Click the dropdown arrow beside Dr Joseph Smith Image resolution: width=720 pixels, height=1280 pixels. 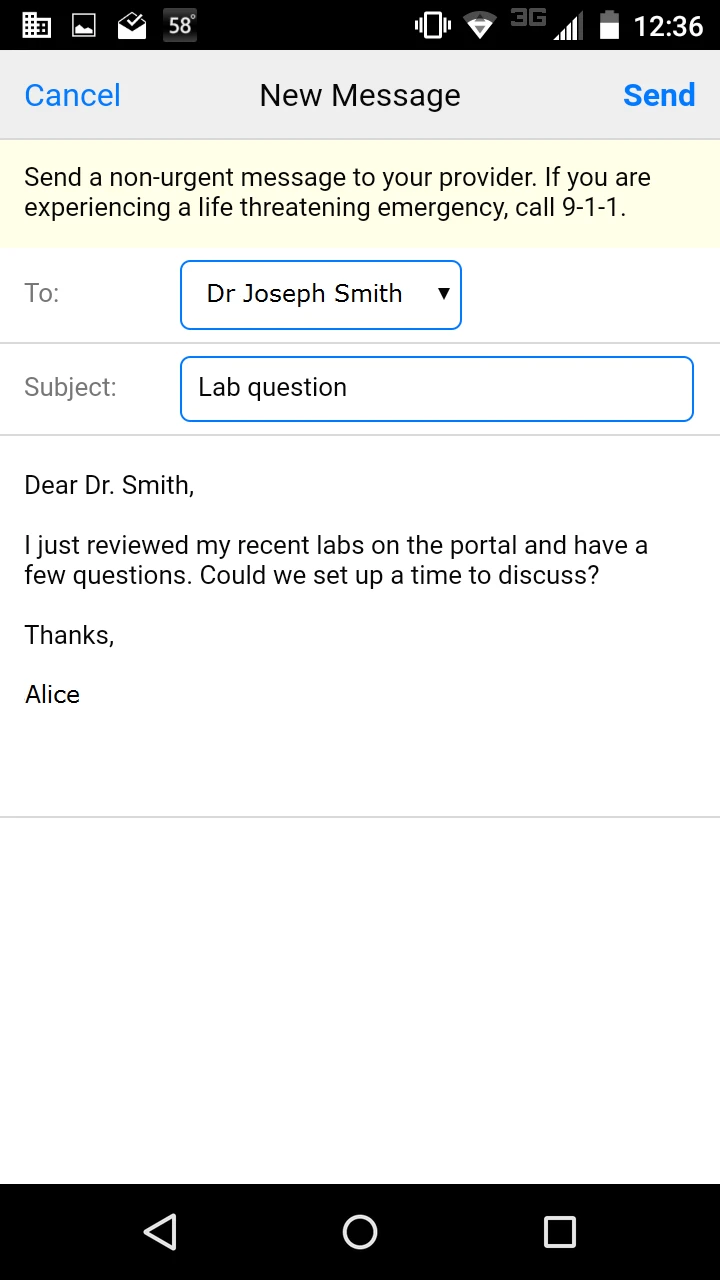pos(444,294)
